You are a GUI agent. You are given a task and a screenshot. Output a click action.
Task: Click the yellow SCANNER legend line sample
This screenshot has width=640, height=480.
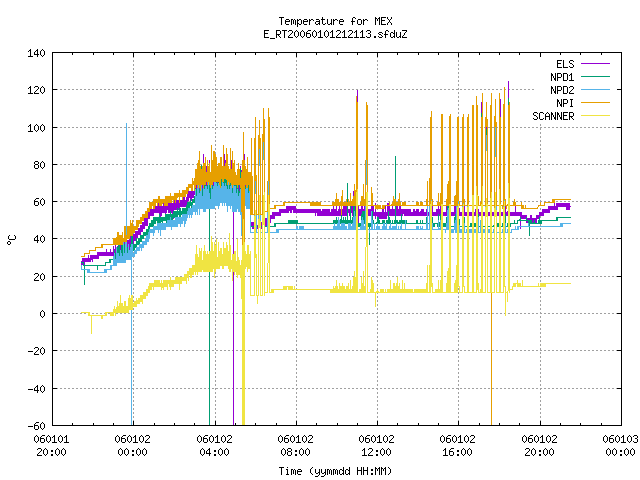click(x=595, y=116)
